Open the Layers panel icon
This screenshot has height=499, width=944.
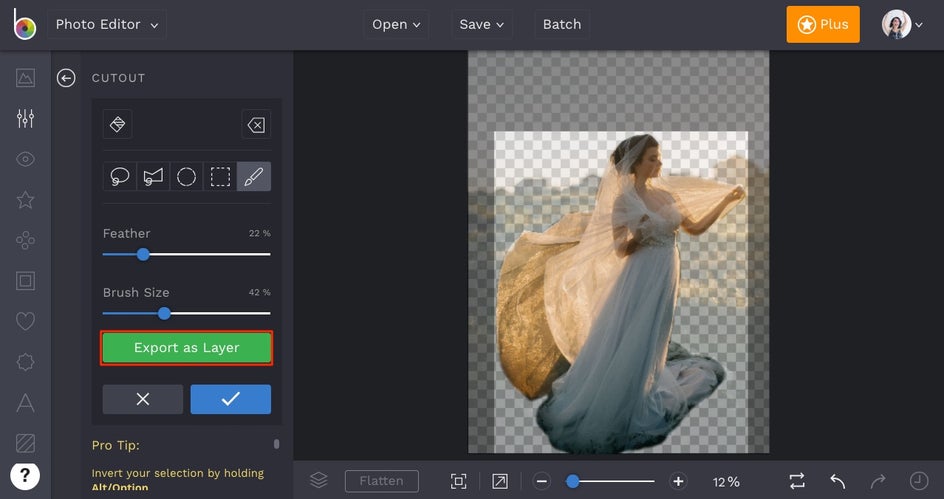(318, 481)
